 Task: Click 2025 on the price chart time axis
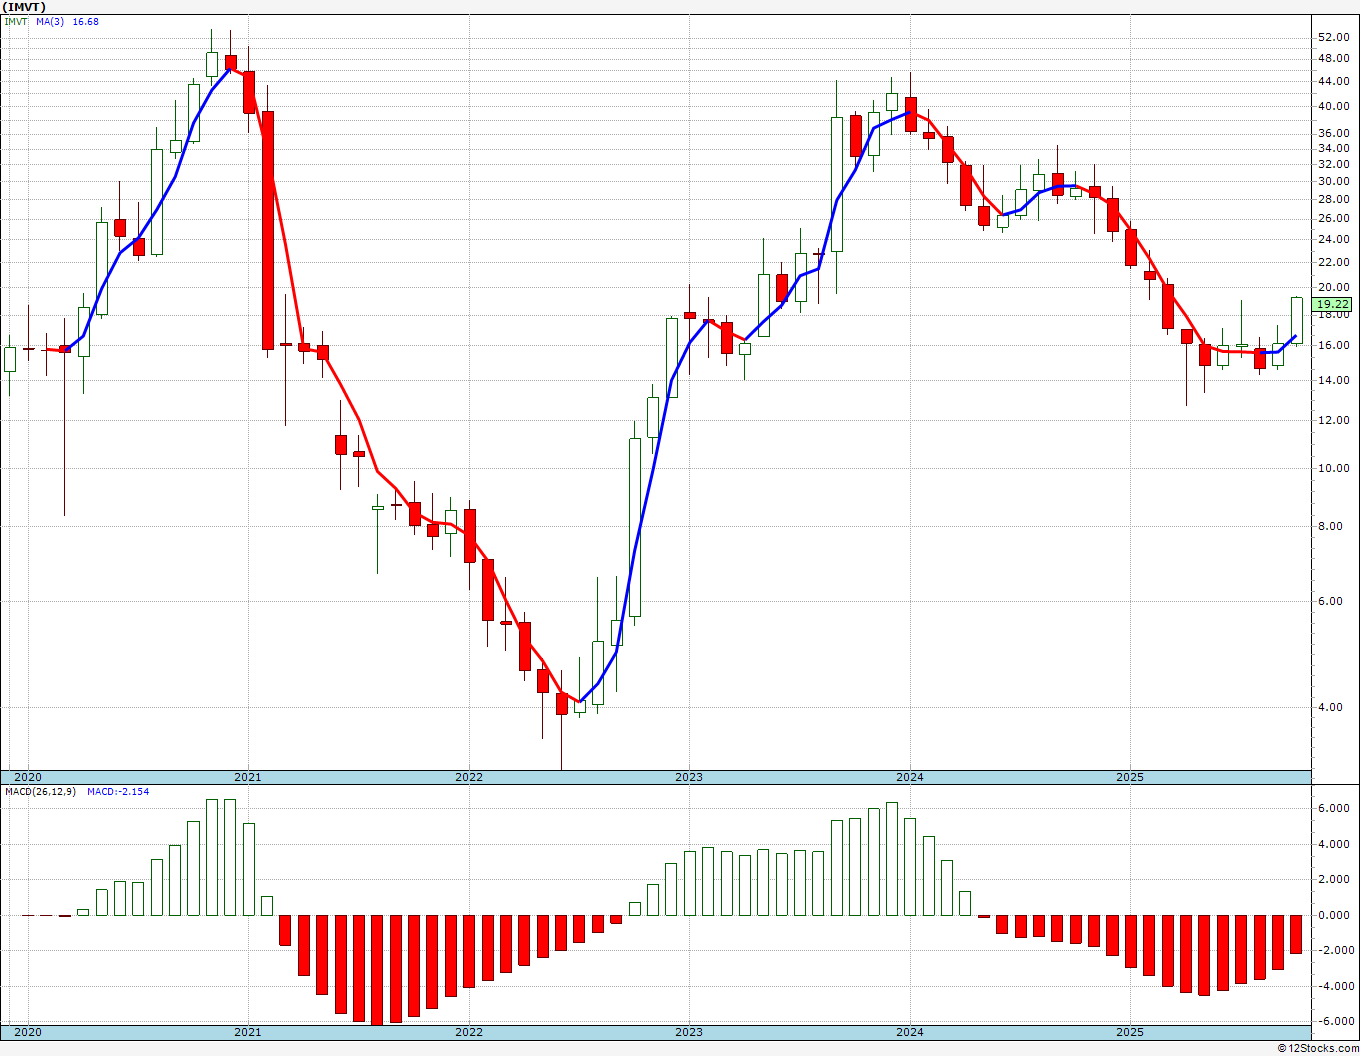click(x=1130, y=777)
